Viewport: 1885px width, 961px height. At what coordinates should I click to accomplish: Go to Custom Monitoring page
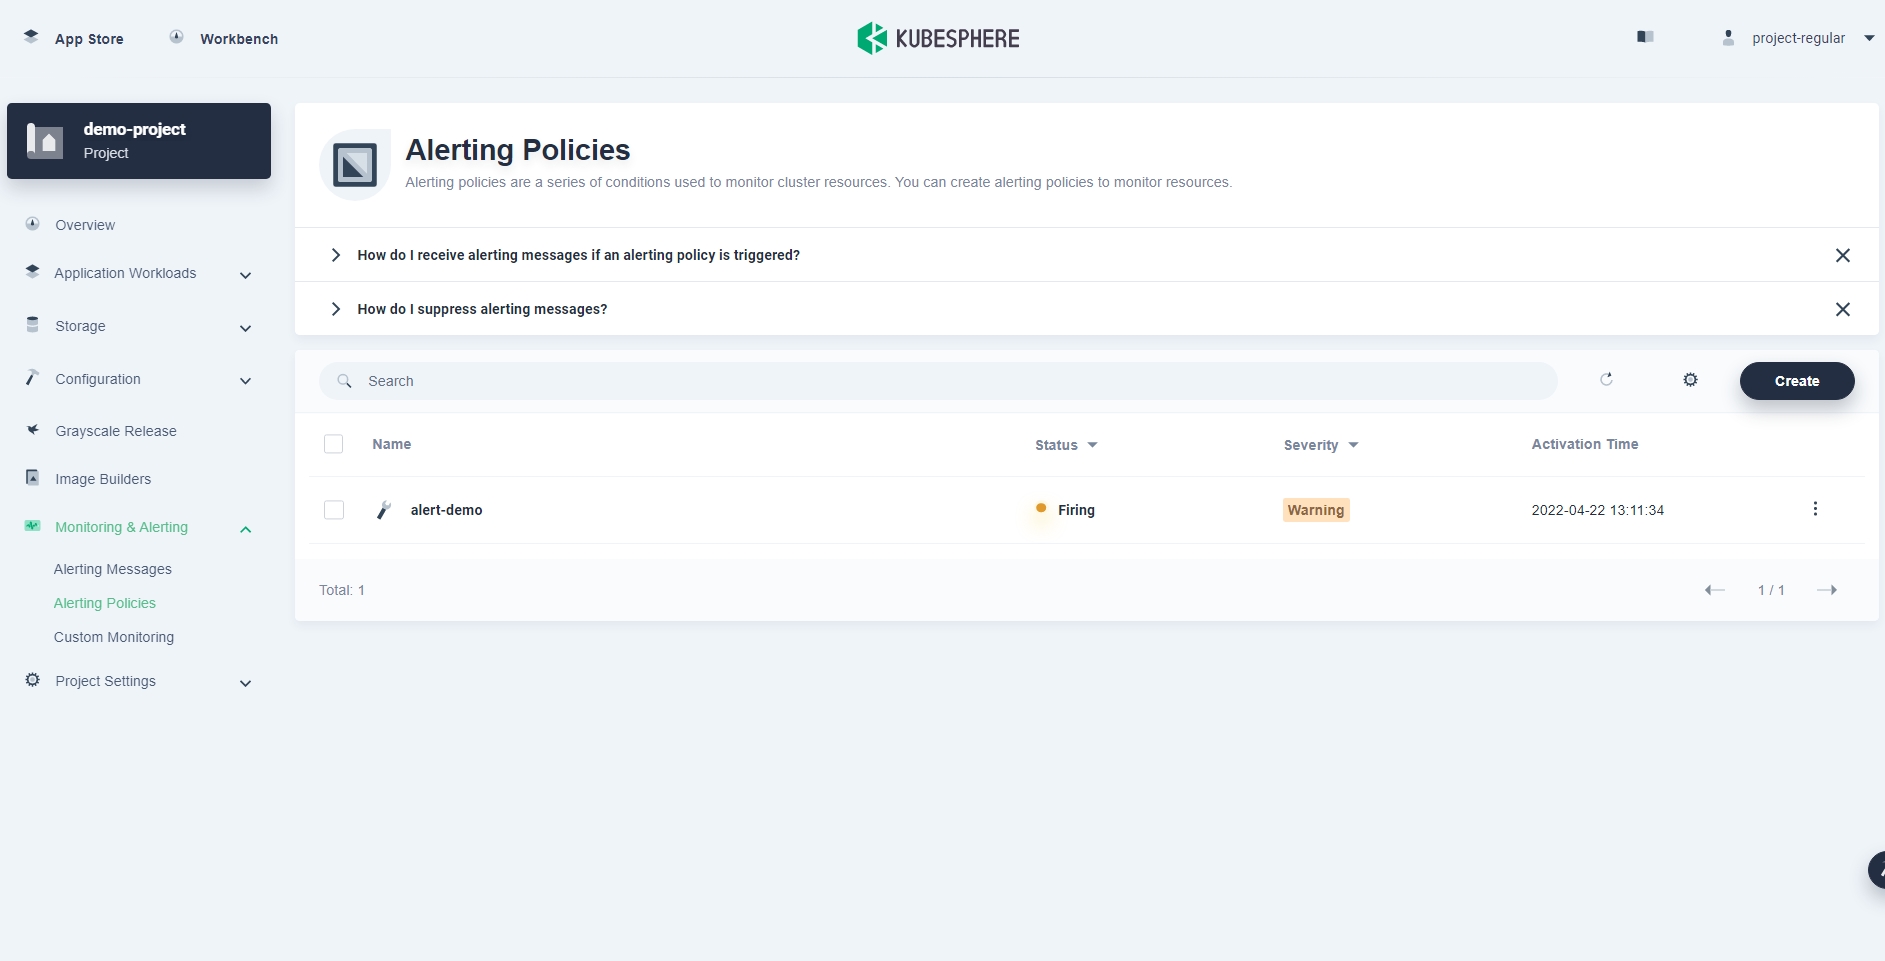pyautogui.click(x=114, y=637)
